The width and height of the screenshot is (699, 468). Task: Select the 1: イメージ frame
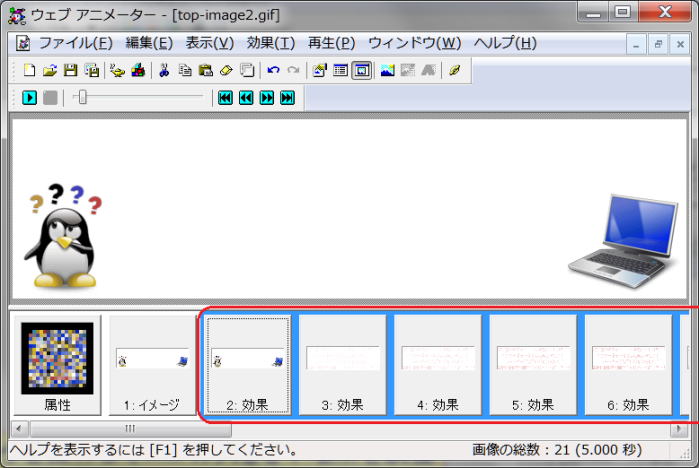click(x=152, y=365)
